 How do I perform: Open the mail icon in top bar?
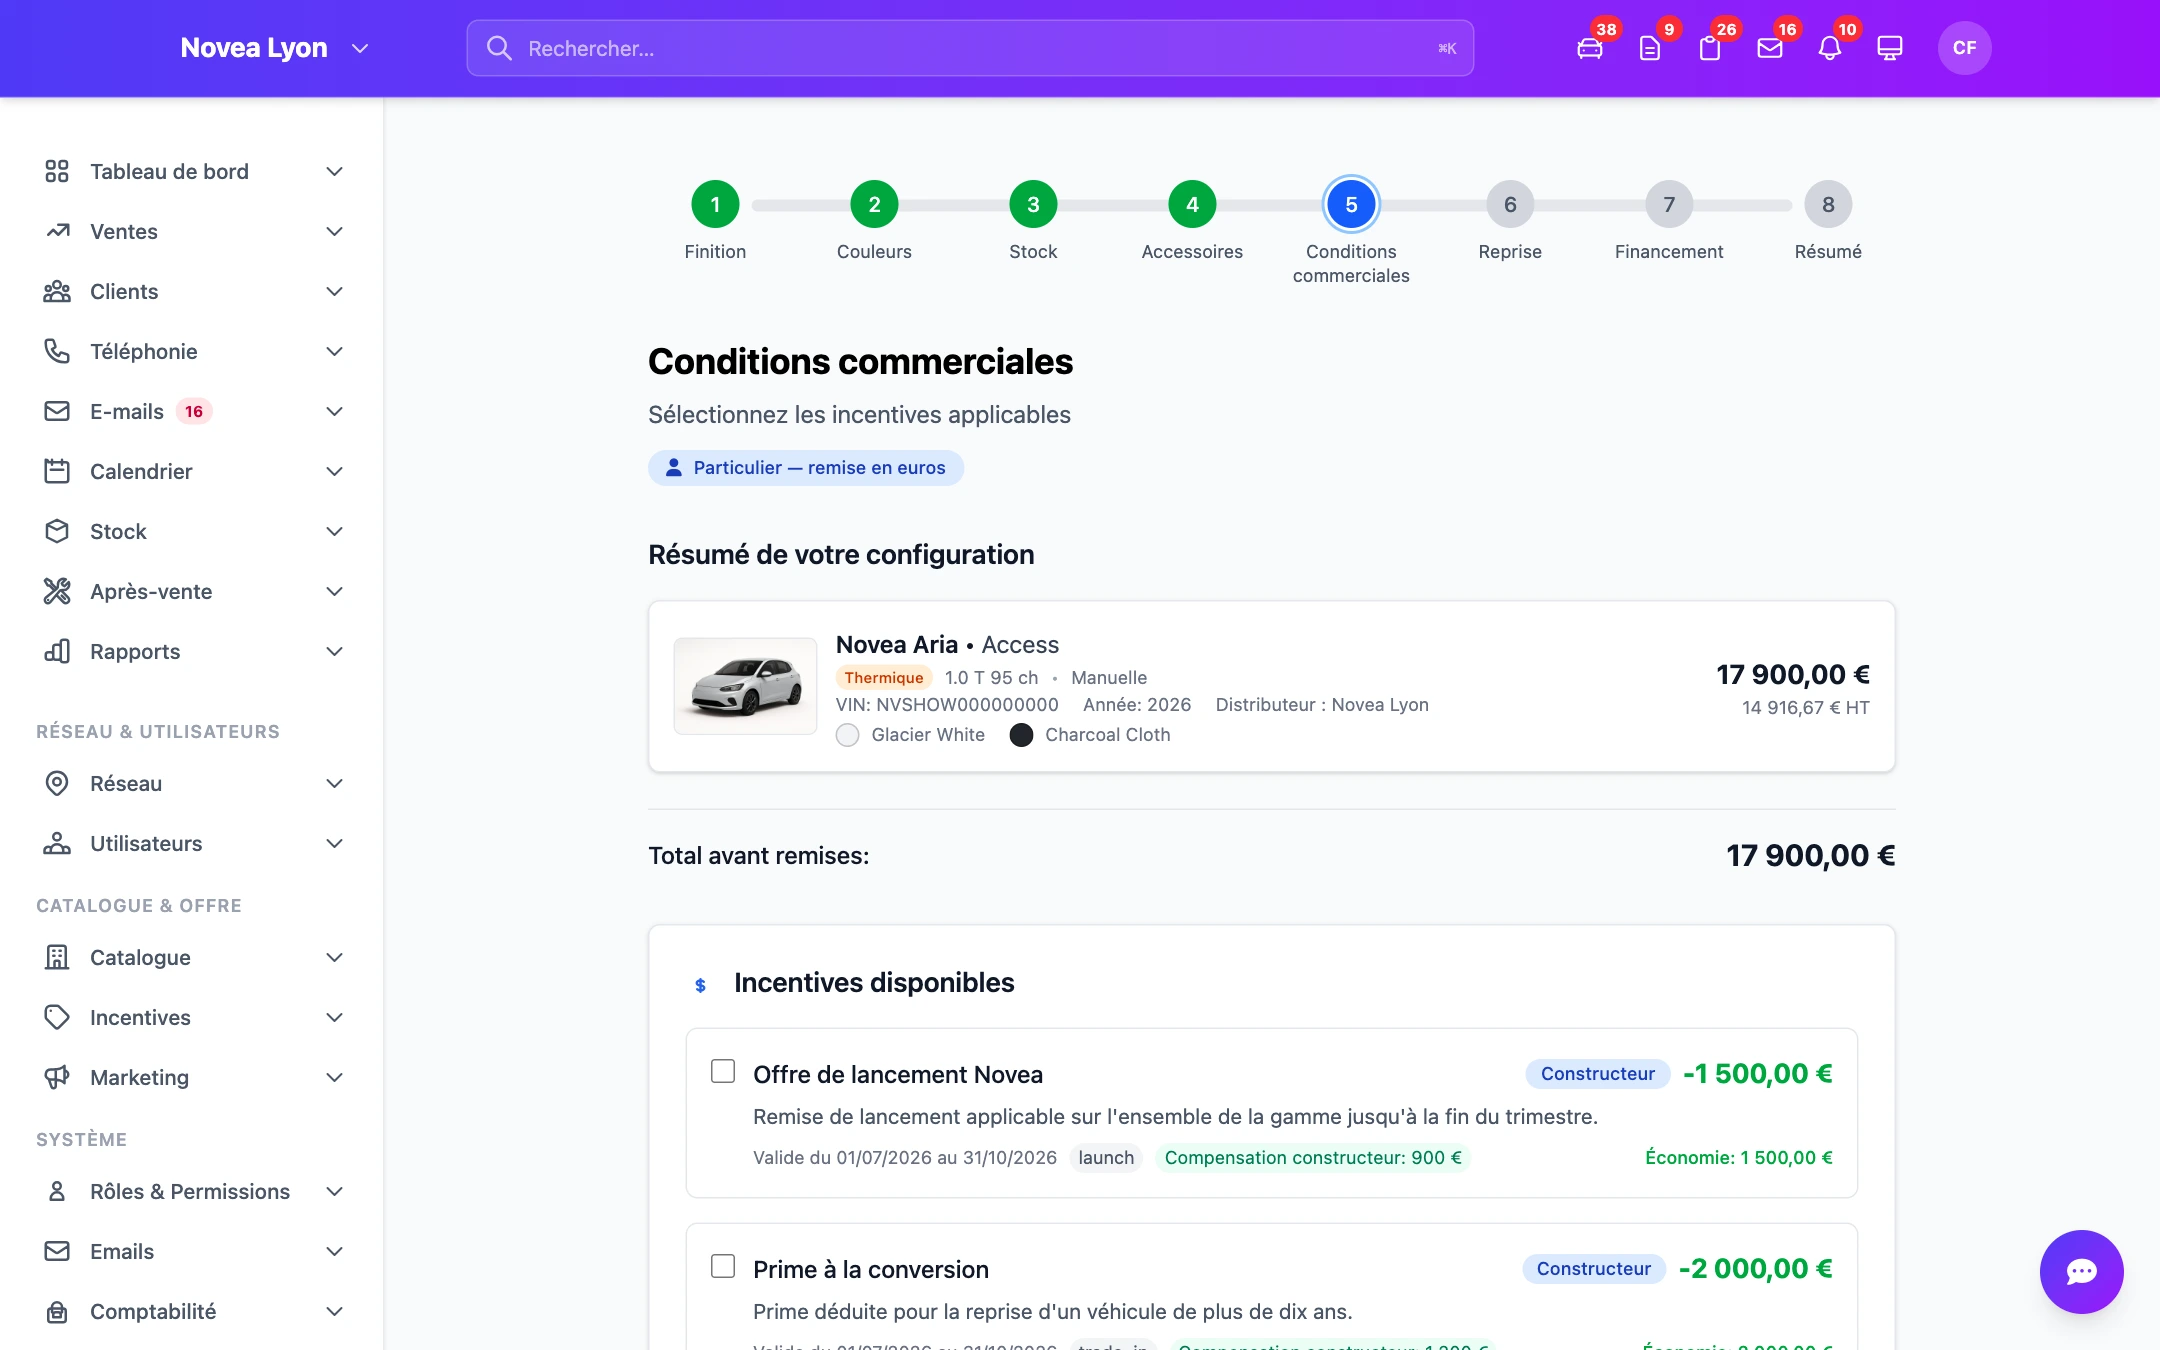pyautogui.click(x=1770, y=48)
